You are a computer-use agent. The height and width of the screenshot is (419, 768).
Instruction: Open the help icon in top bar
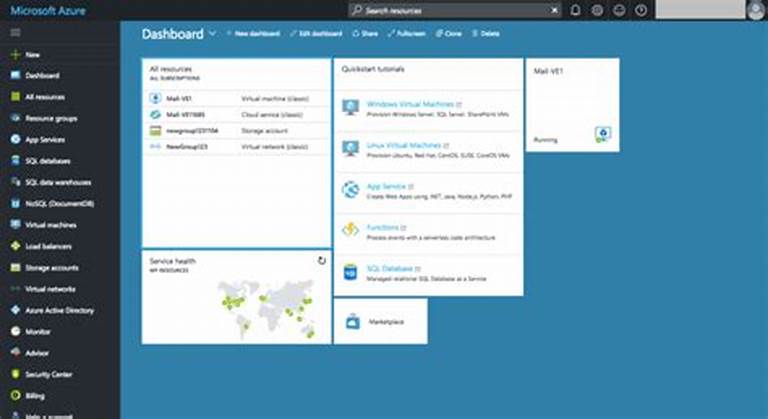(641, 10)
